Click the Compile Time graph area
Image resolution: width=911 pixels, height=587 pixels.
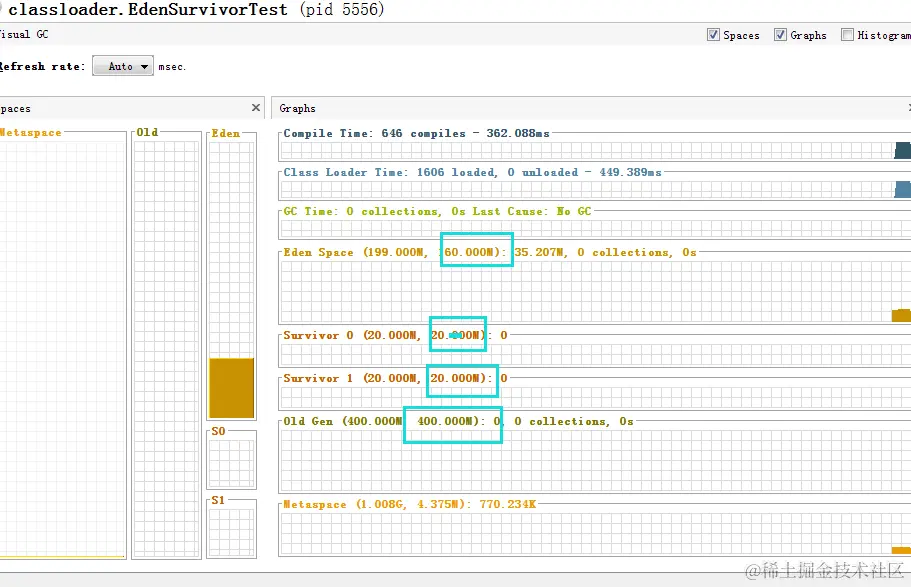click(596, 150)
